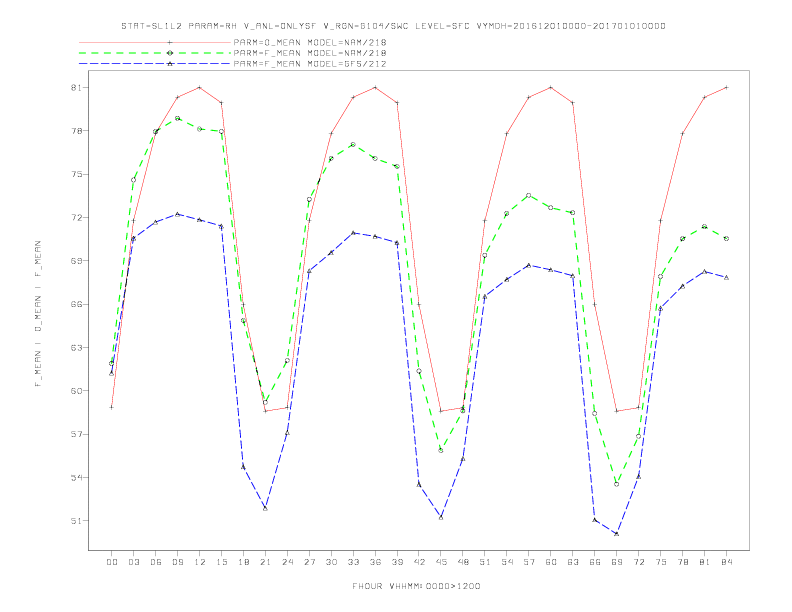Click the x-axis tick label 84

(x=727, y=562)
